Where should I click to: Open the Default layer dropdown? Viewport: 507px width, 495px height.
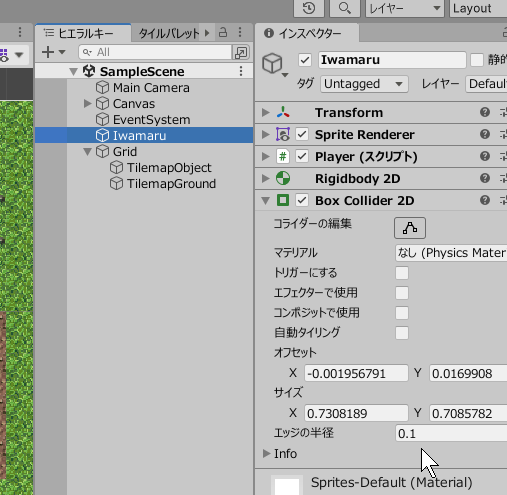(486, 84)
